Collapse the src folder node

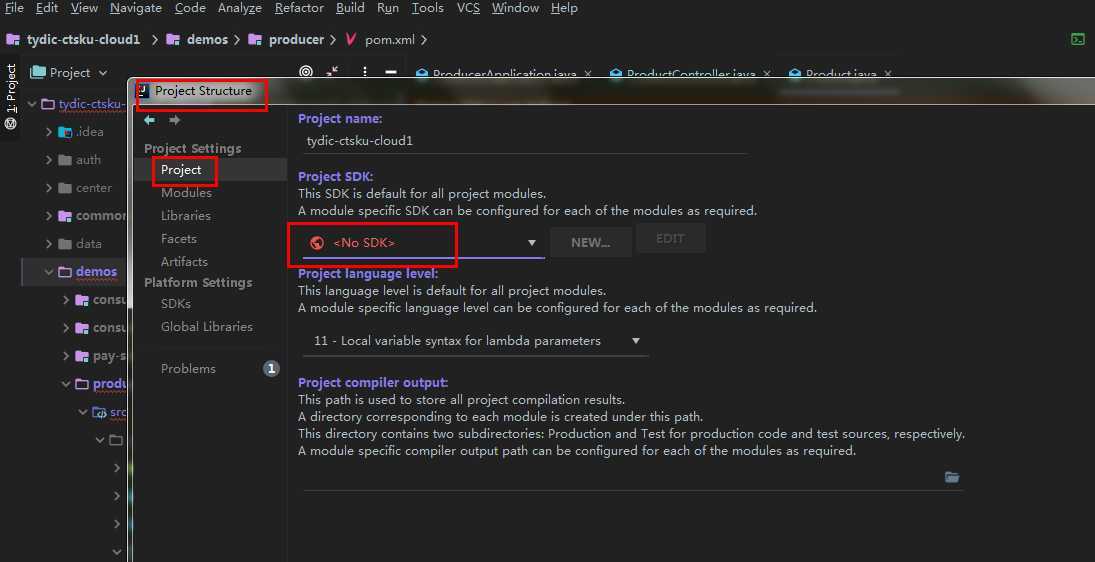(x=82, y=412)
